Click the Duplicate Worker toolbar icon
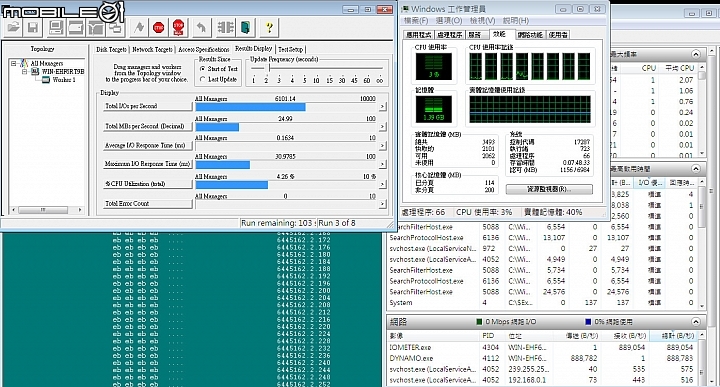 (115, 28)
